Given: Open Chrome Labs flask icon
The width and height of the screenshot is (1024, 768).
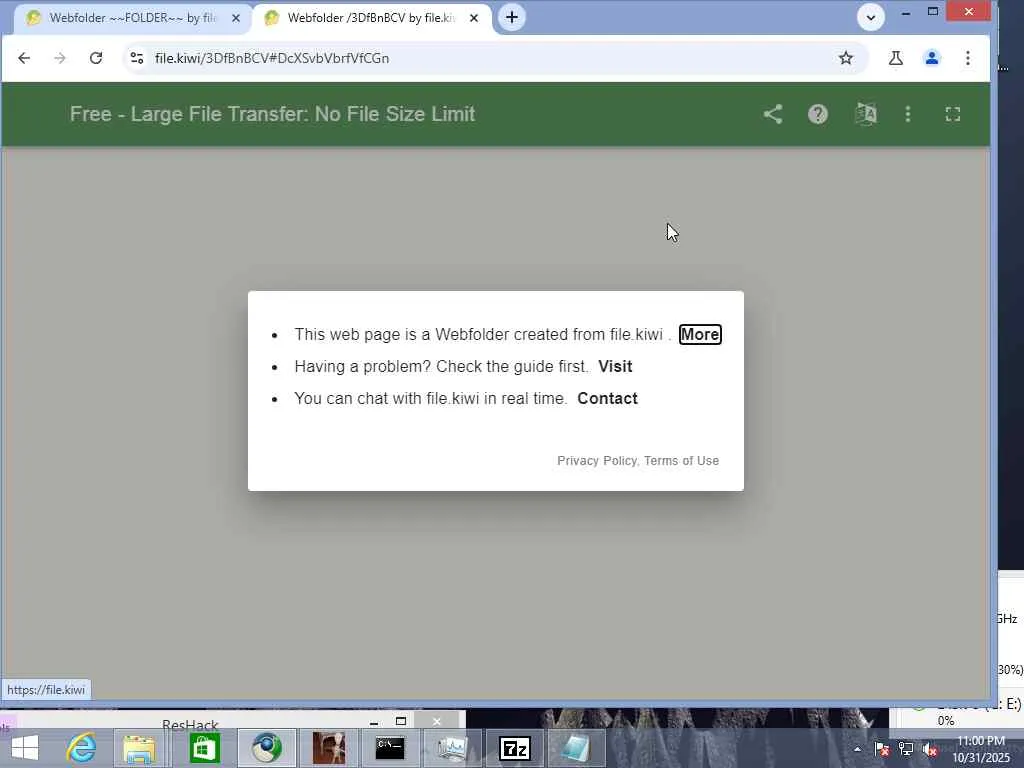Looking at the screenshot, I should pyautogui.click(x=896, y=58).
